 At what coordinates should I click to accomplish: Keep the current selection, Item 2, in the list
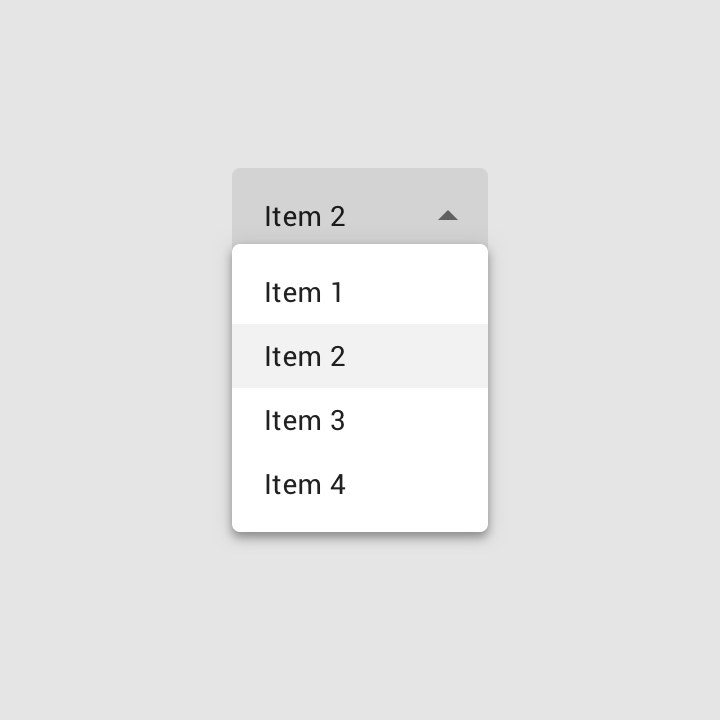click(359, 356)
